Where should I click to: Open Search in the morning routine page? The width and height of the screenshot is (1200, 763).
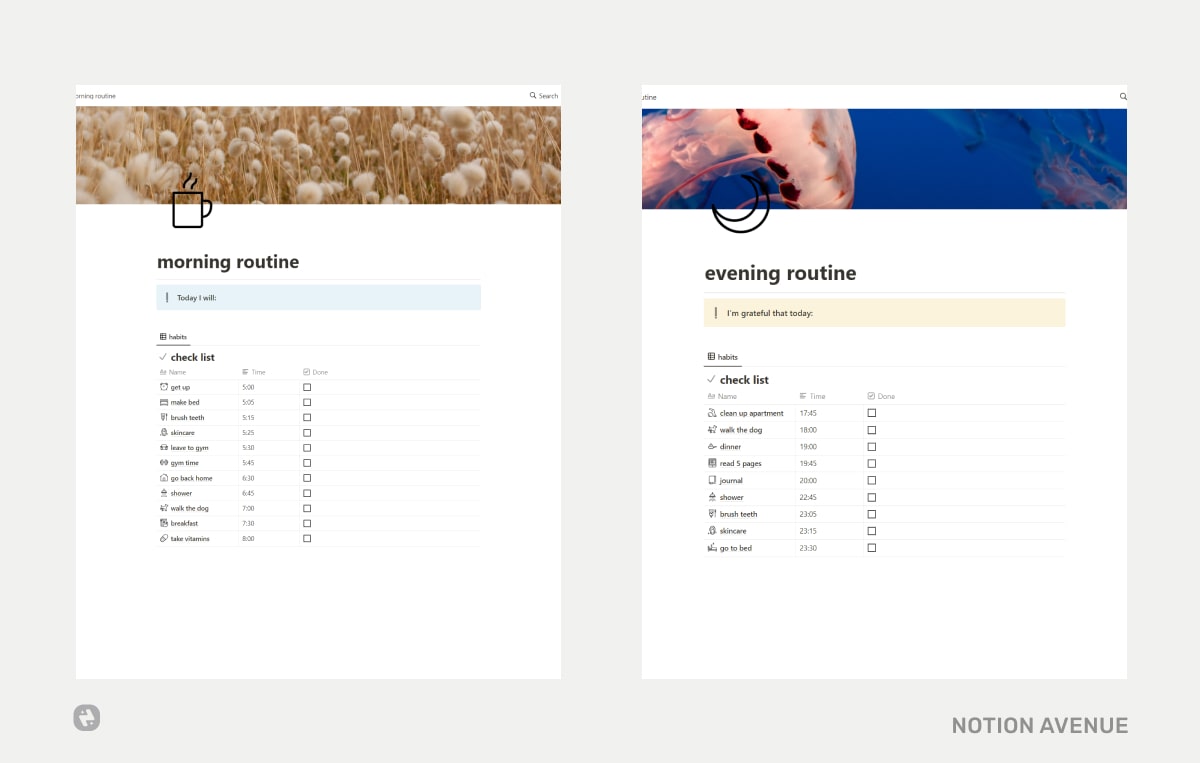(543, 95)
